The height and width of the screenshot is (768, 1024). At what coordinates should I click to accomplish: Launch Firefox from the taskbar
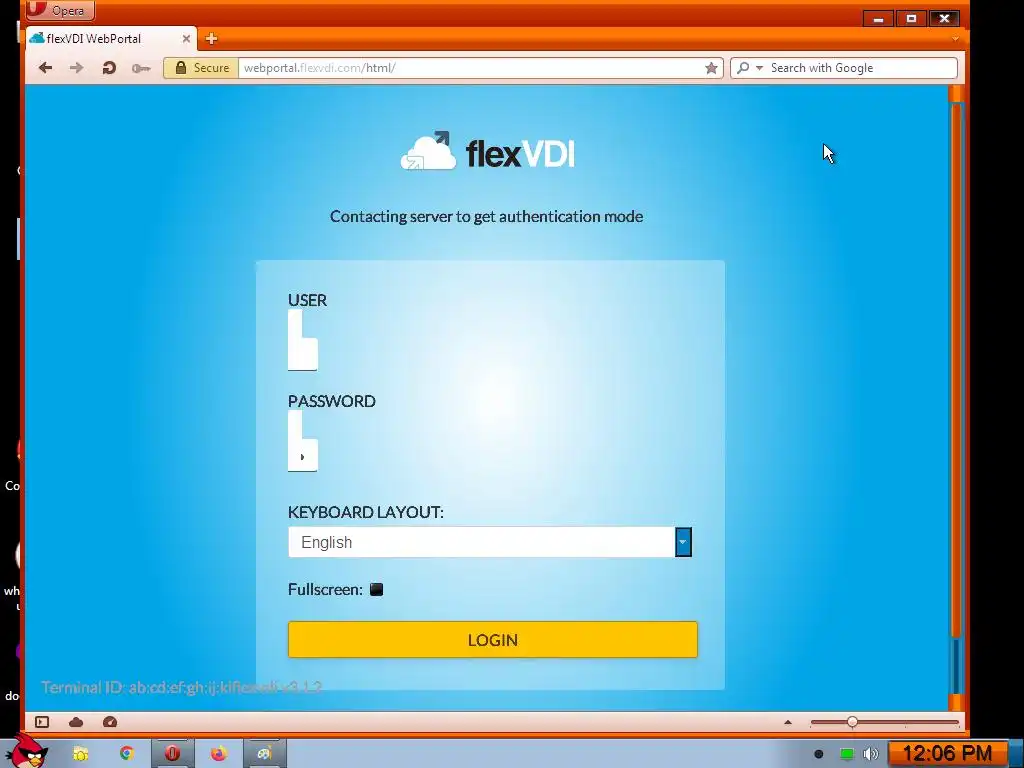[x=218, y=754]
